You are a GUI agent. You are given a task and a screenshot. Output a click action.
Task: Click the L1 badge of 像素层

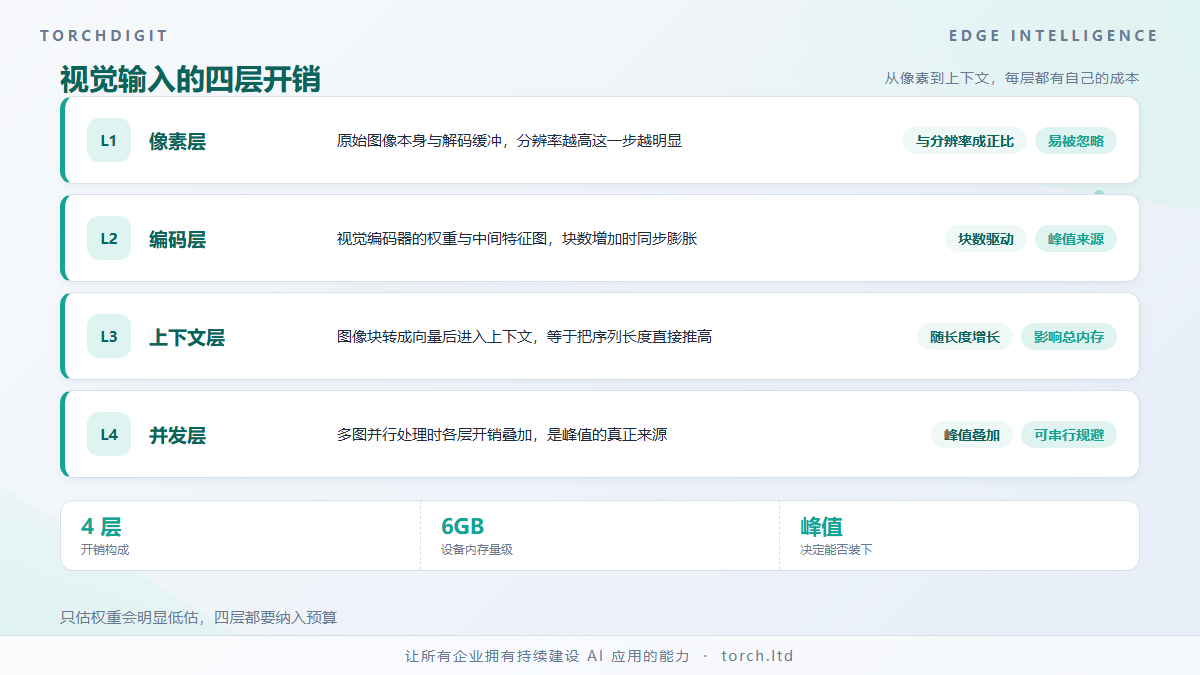[x=109, y=141]
